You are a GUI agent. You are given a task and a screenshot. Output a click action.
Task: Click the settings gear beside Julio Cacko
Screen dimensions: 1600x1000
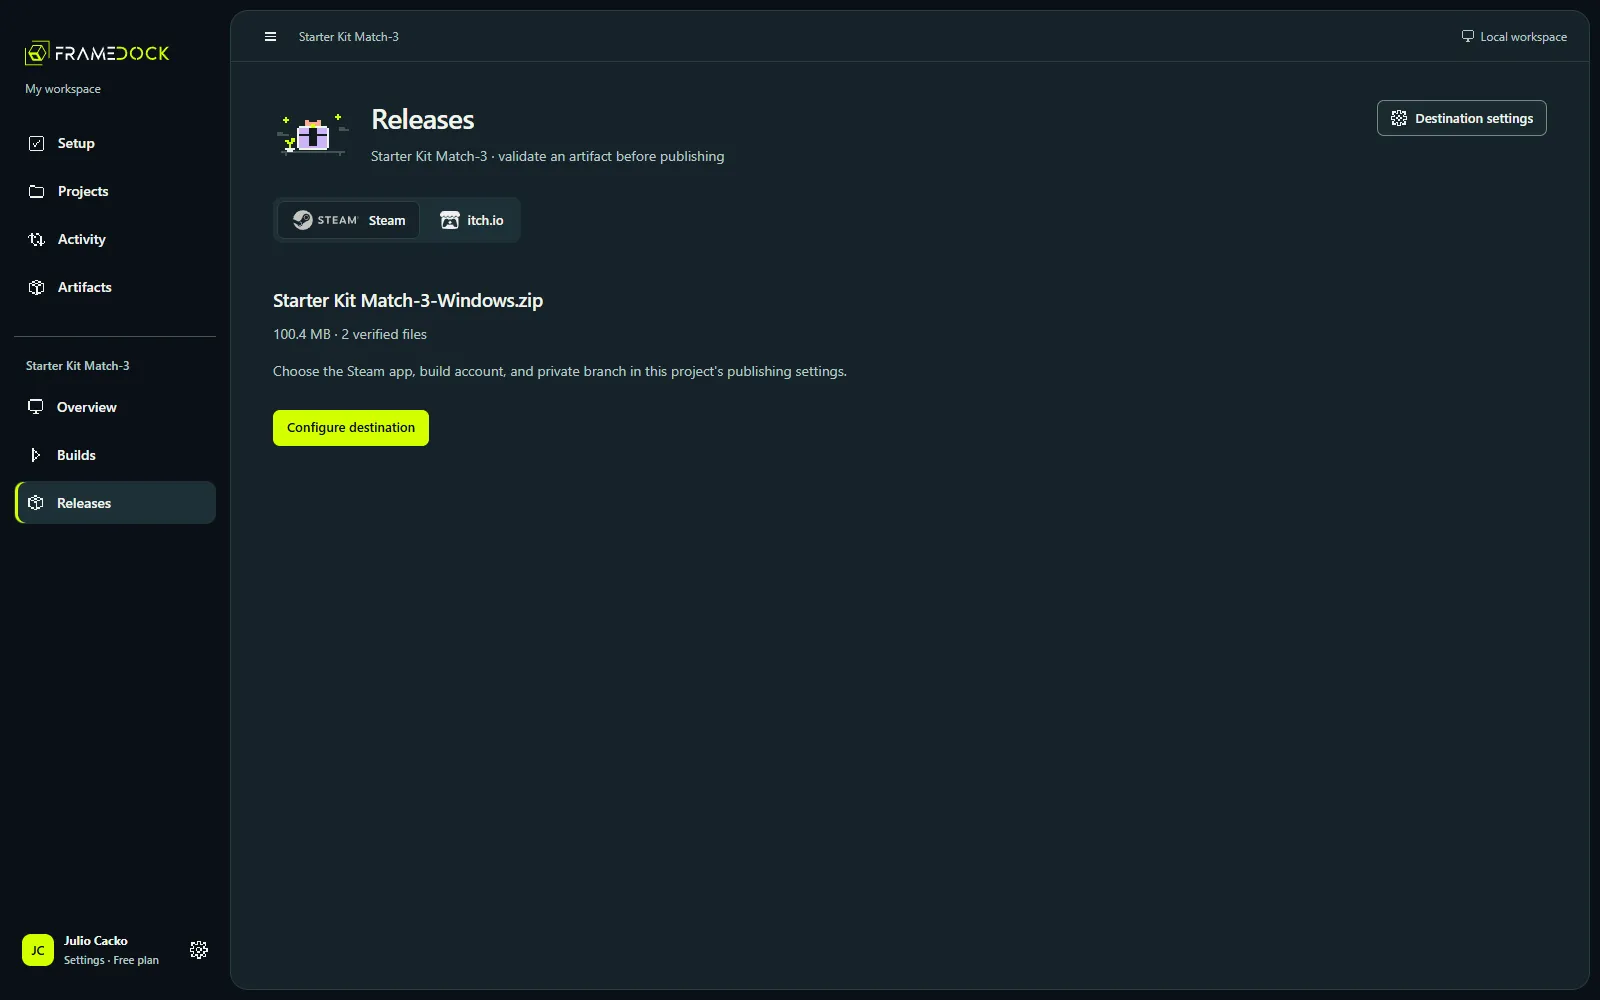click(199, 950)
